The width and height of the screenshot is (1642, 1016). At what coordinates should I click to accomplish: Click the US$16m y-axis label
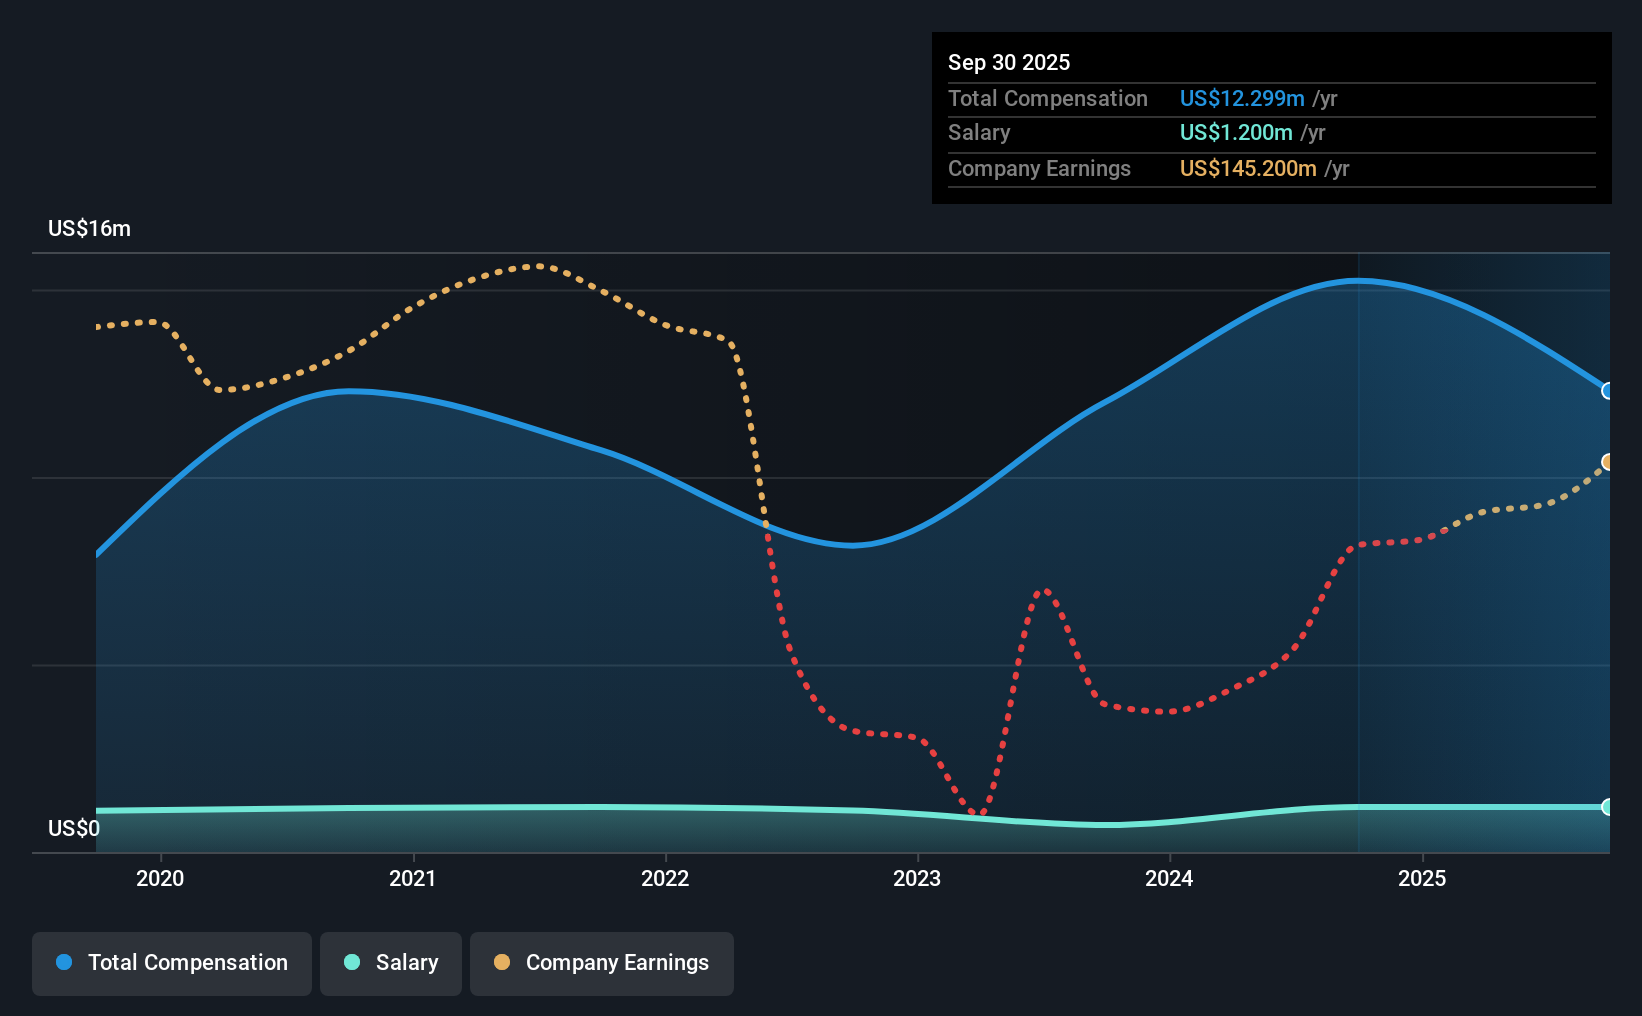pyautogui.click(x=90, y=228)
